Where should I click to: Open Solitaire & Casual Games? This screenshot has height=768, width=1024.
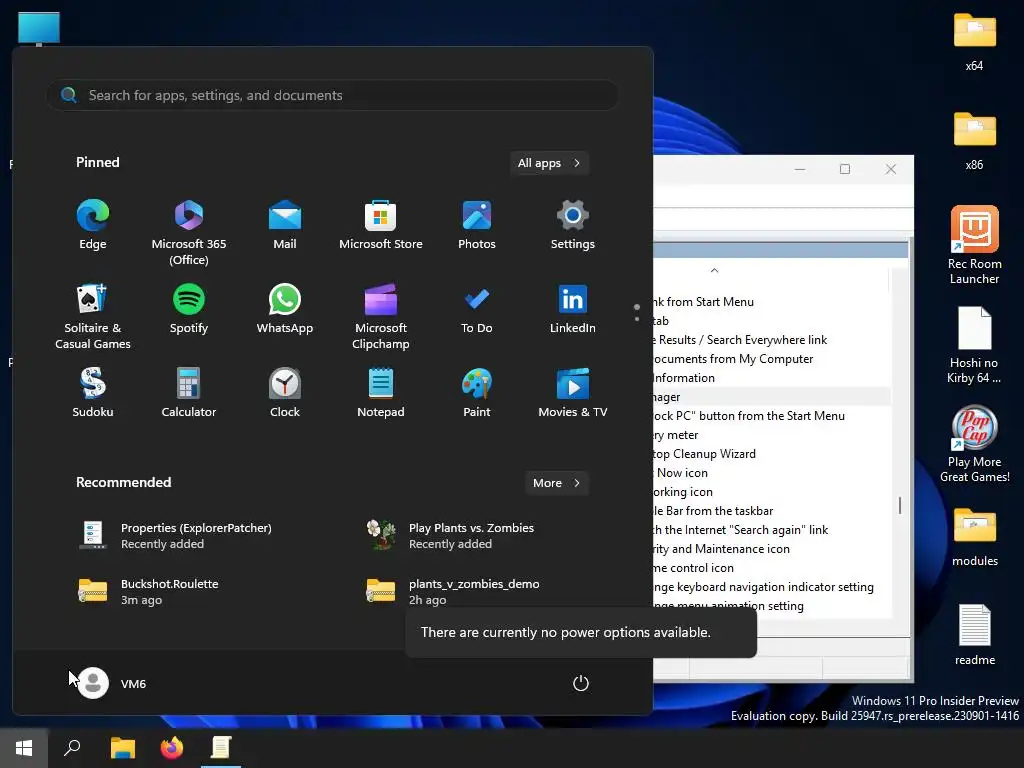pos(93,317)
